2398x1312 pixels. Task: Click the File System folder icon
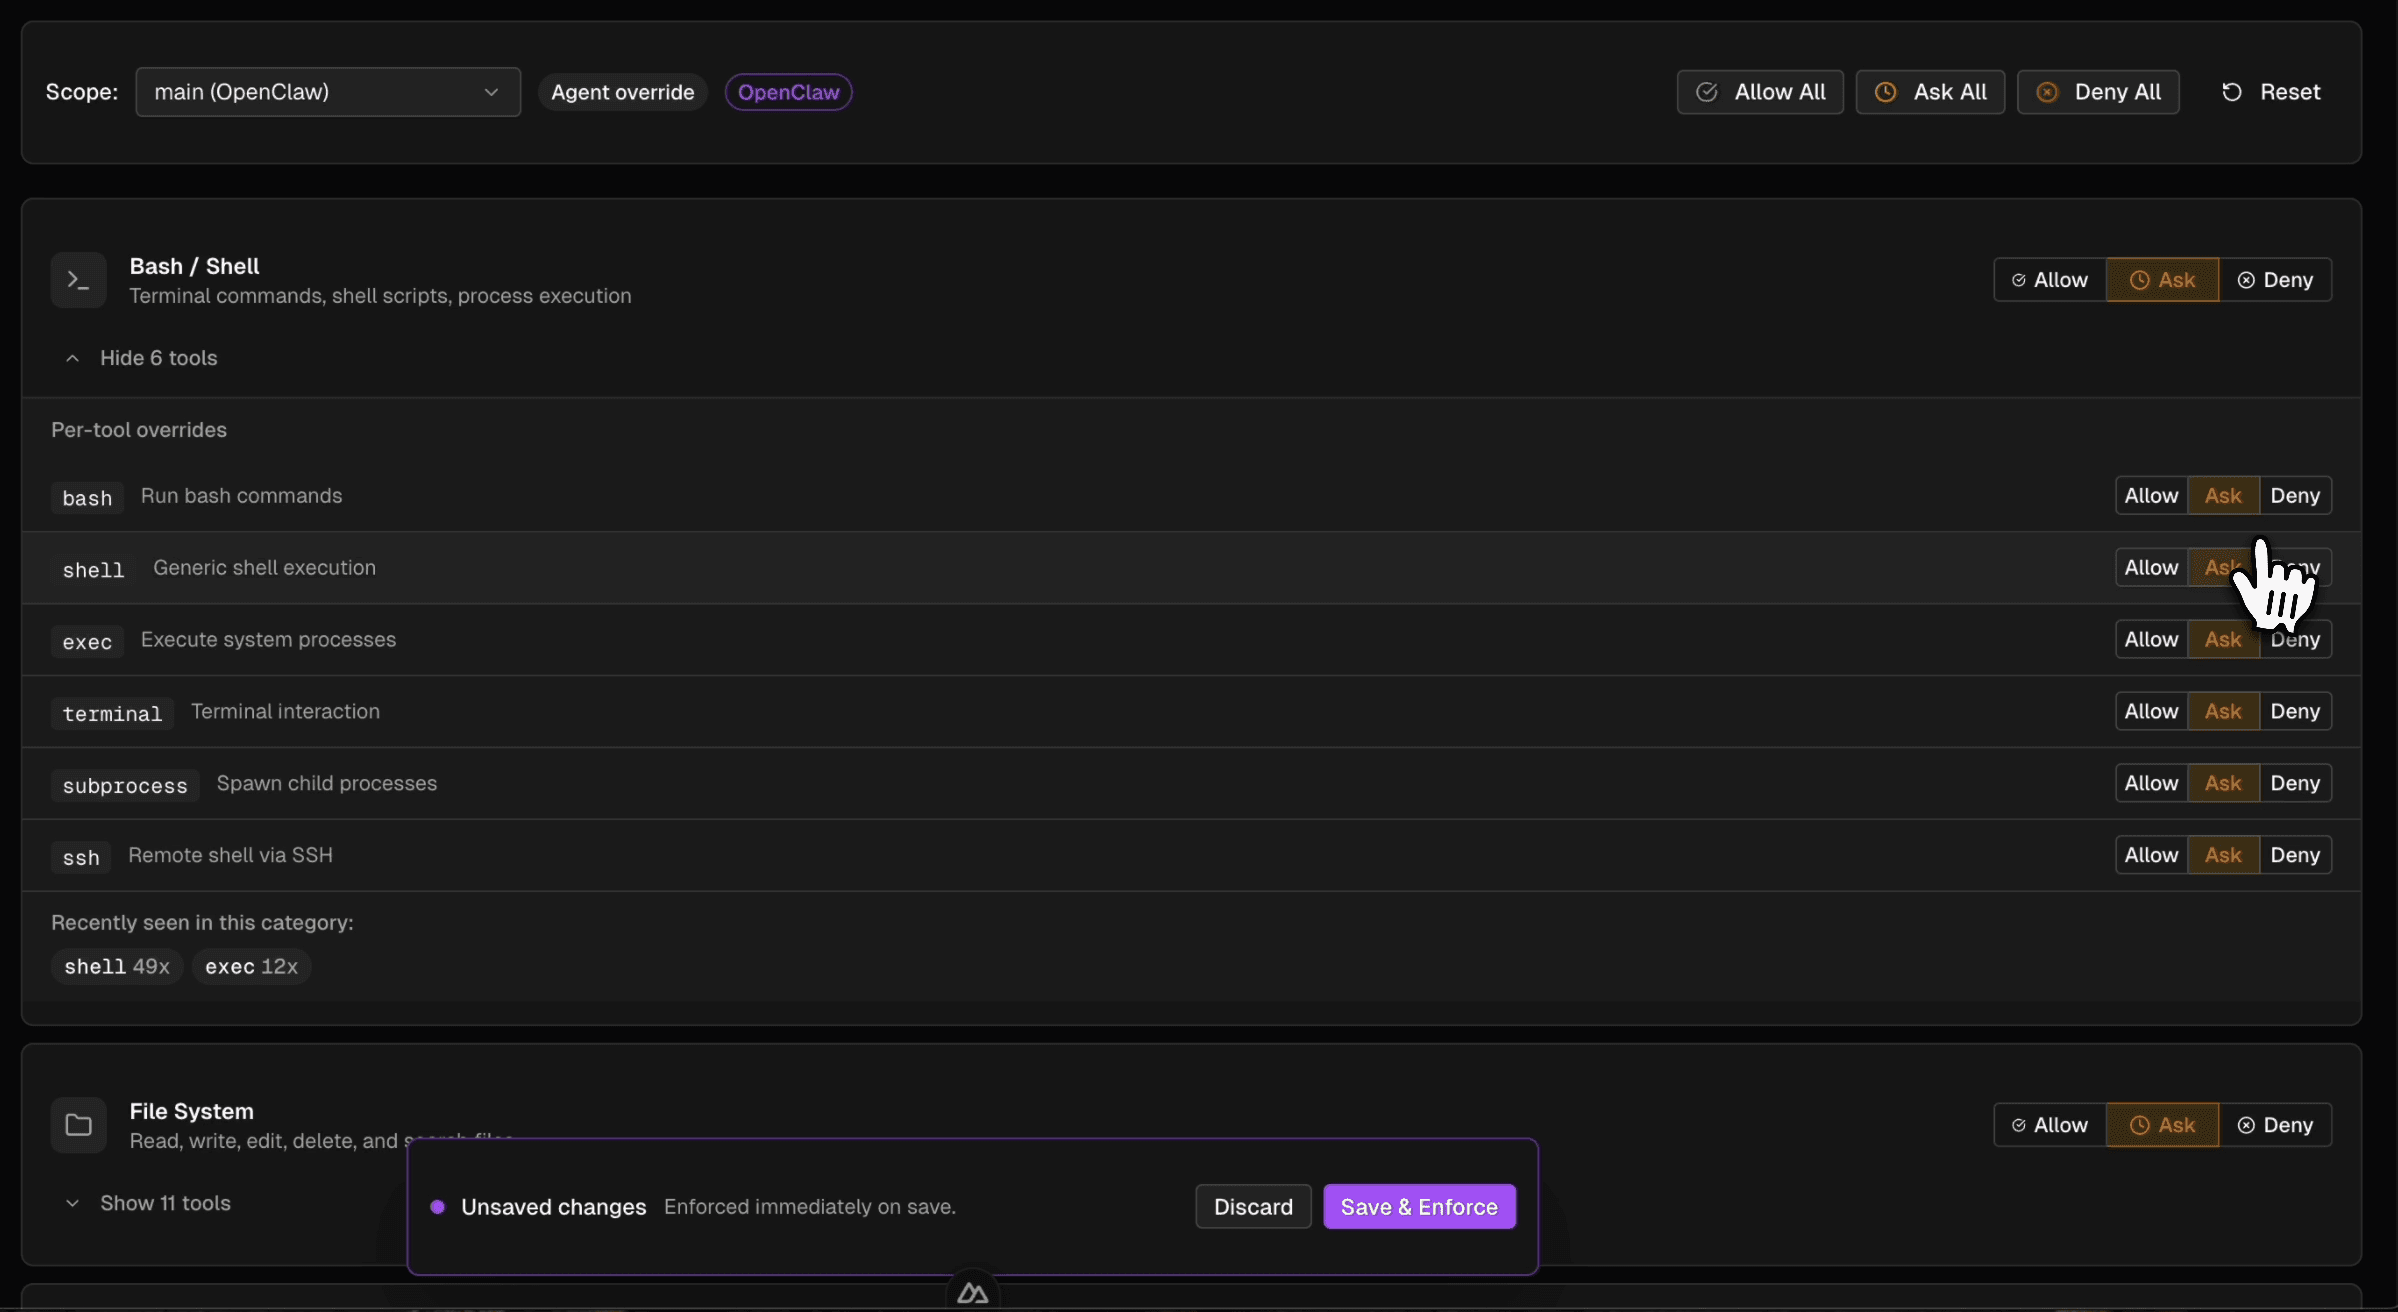coord(78,1125)
